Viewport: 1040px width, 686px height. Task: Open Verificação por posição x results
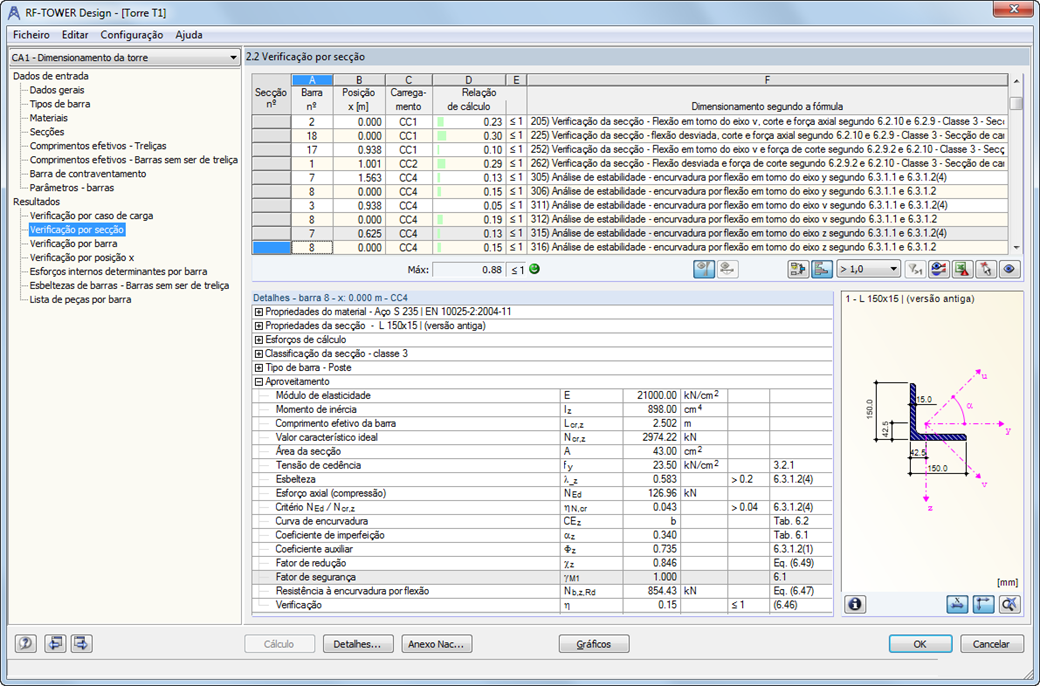click(x=82, y=257)
